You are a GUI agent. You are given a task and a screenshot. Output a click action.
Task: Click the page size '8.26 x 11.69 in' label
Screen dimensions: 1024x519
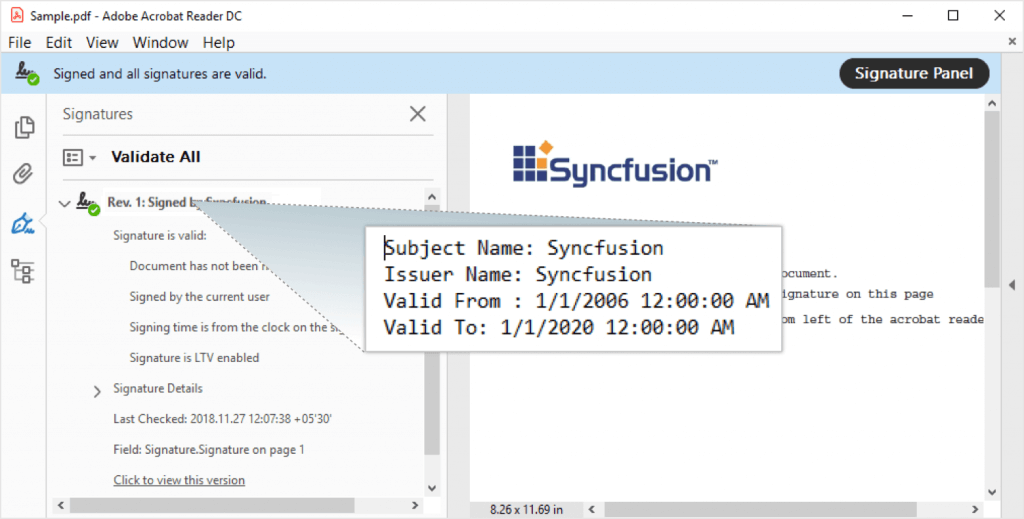click(x=526, y=509)
